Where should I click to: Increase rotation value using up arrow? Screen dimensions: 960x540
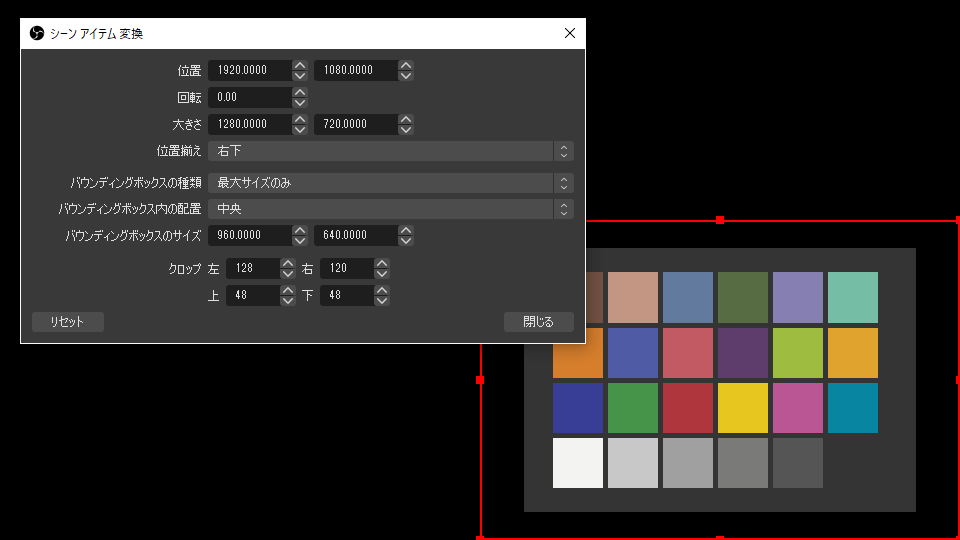click(300, 92)
